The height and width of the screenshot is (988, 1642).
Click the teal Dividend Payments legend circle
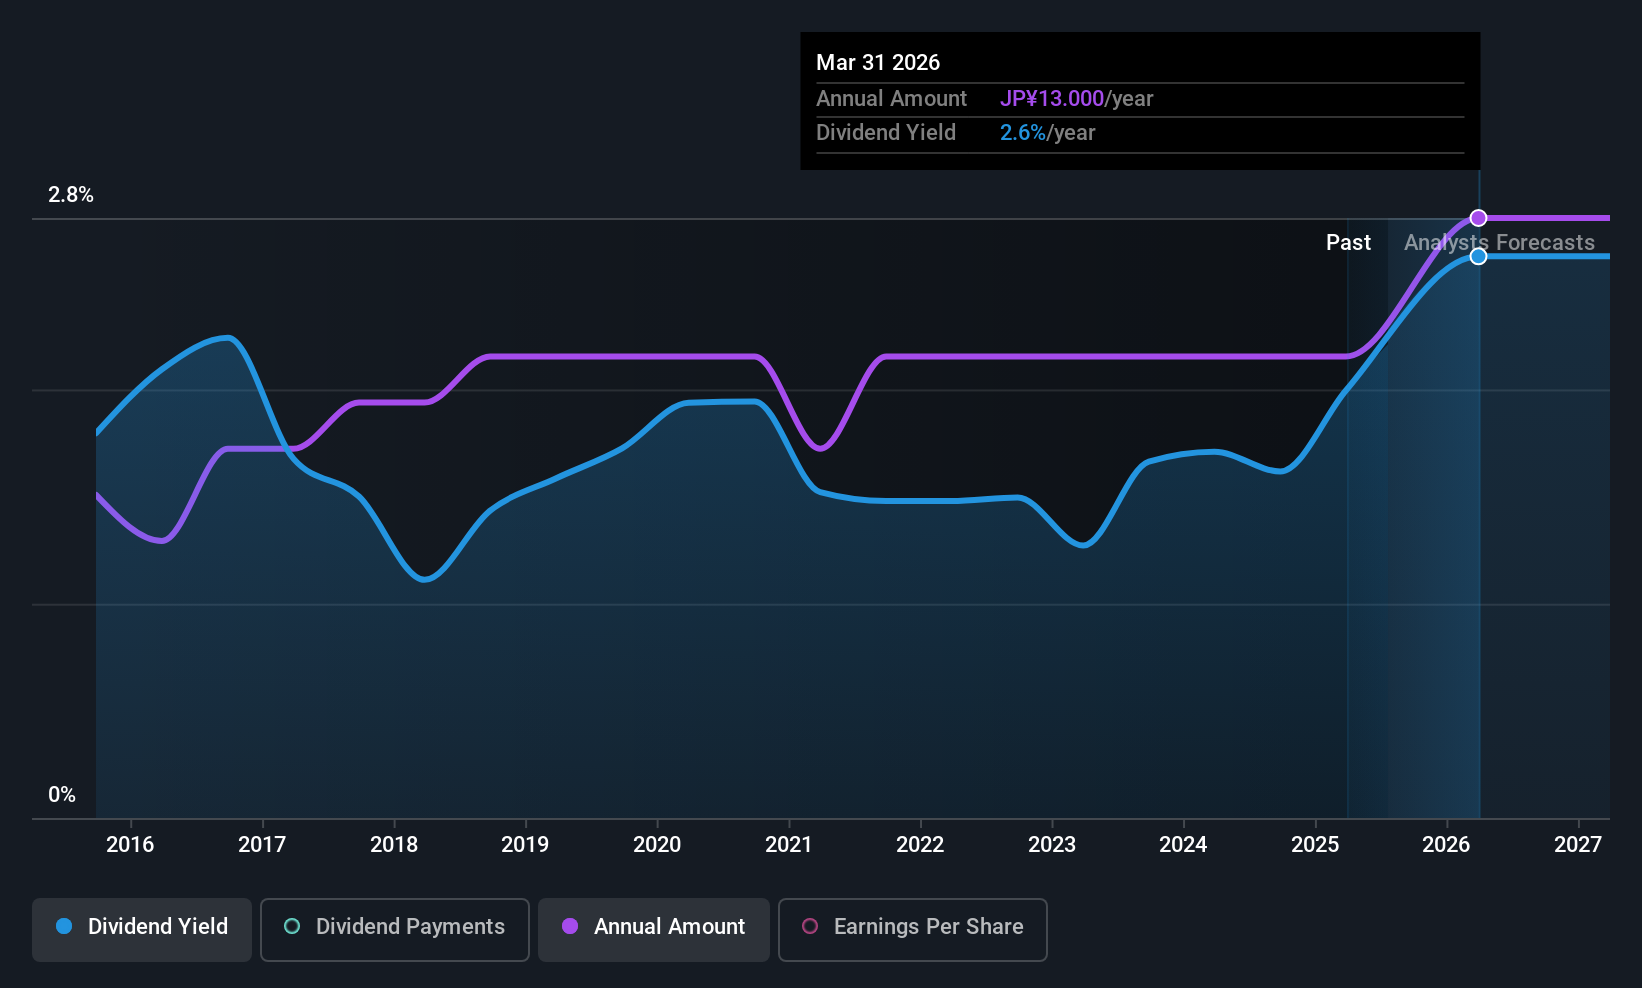point(292,926)
